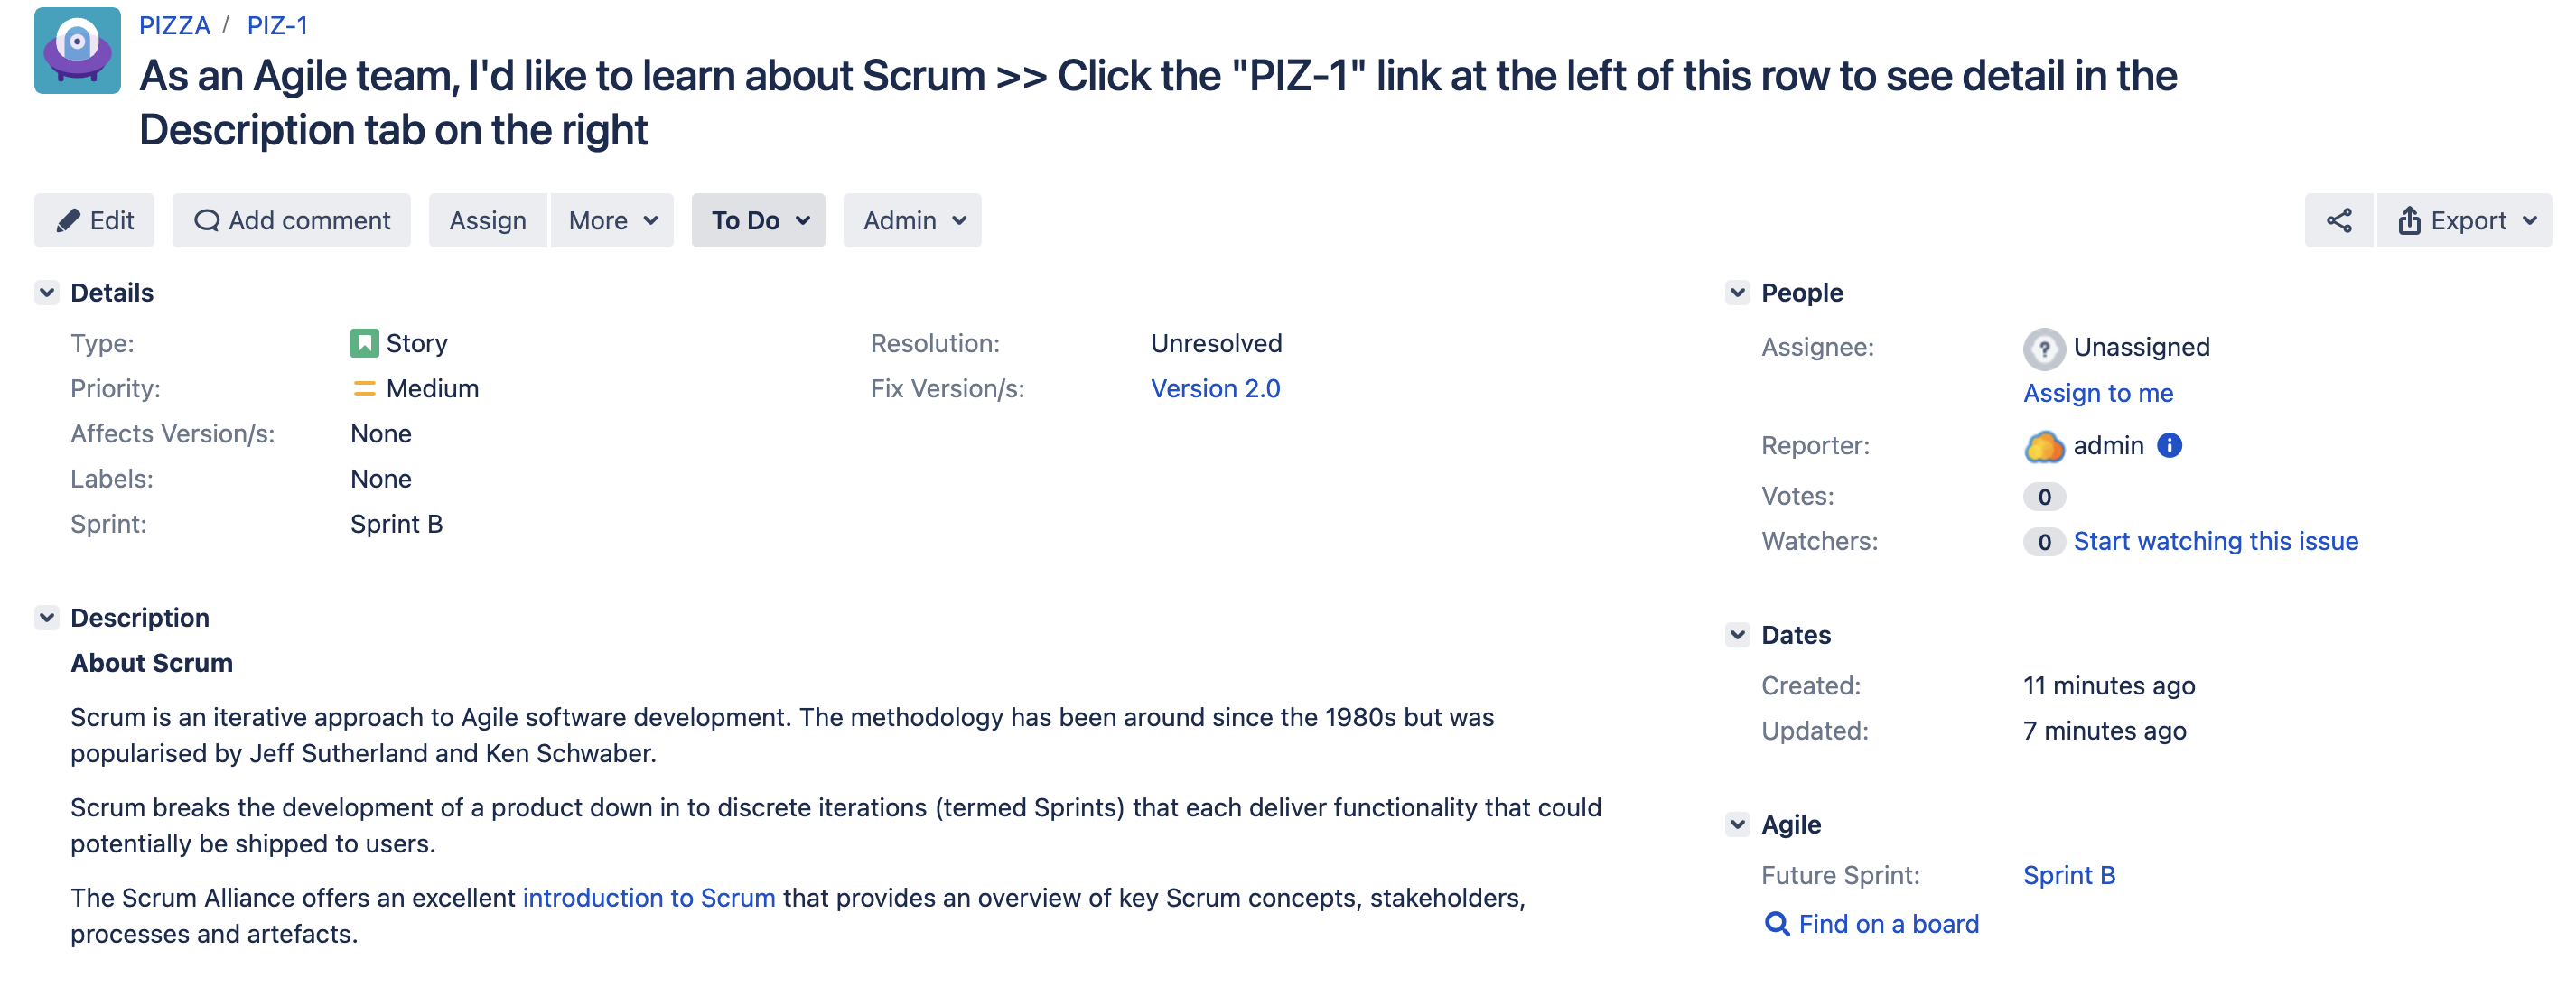Image resolution: width=2576 pixels, height=1006 pixels.
Task: Click the share issue icon
Action: coord(2338,220)
